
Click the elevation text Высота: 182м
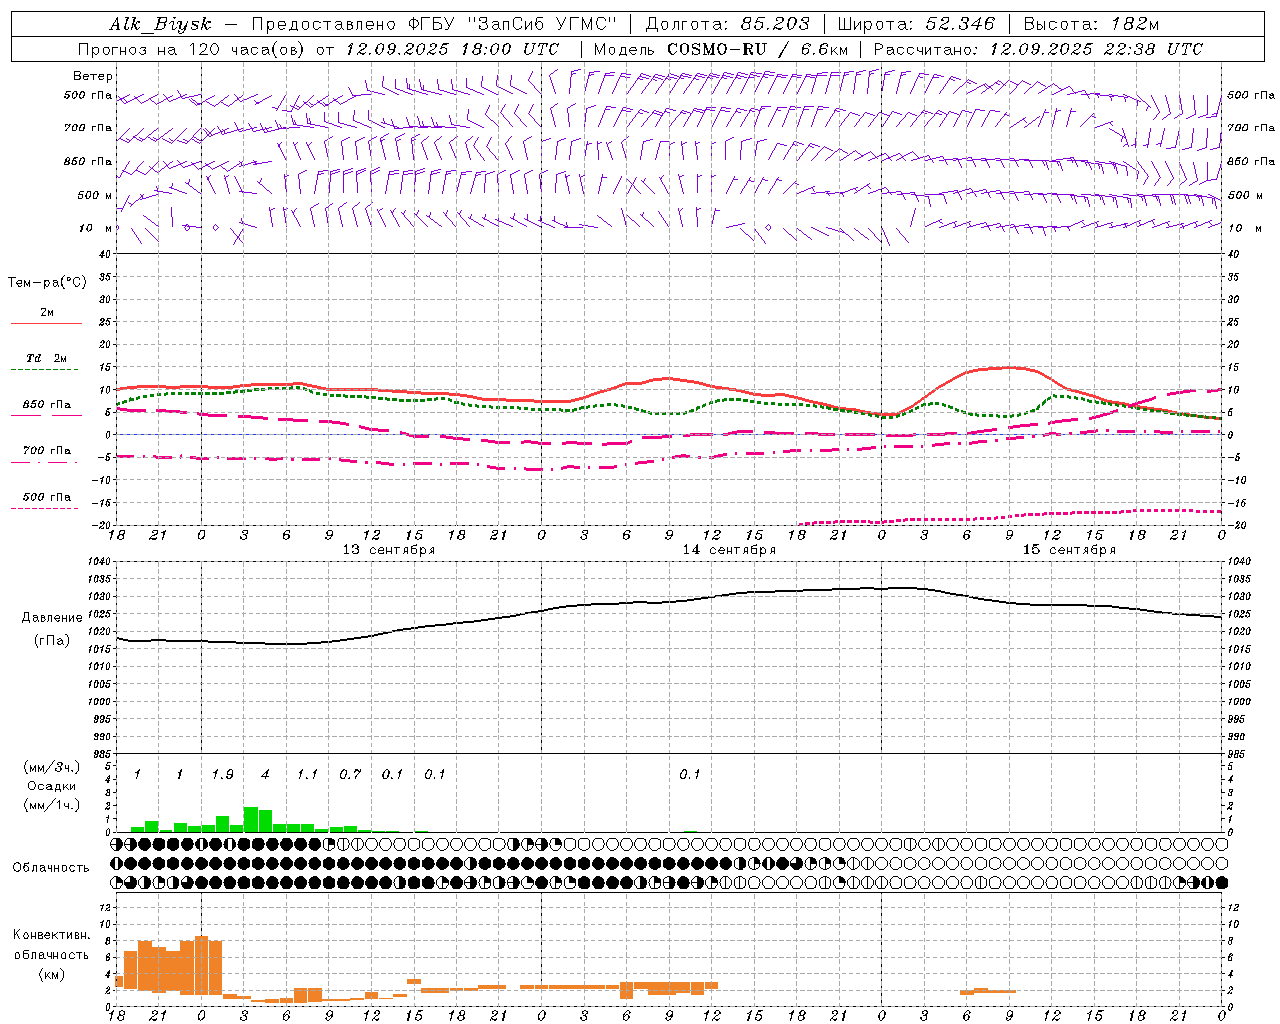[x=1092, y=24]
